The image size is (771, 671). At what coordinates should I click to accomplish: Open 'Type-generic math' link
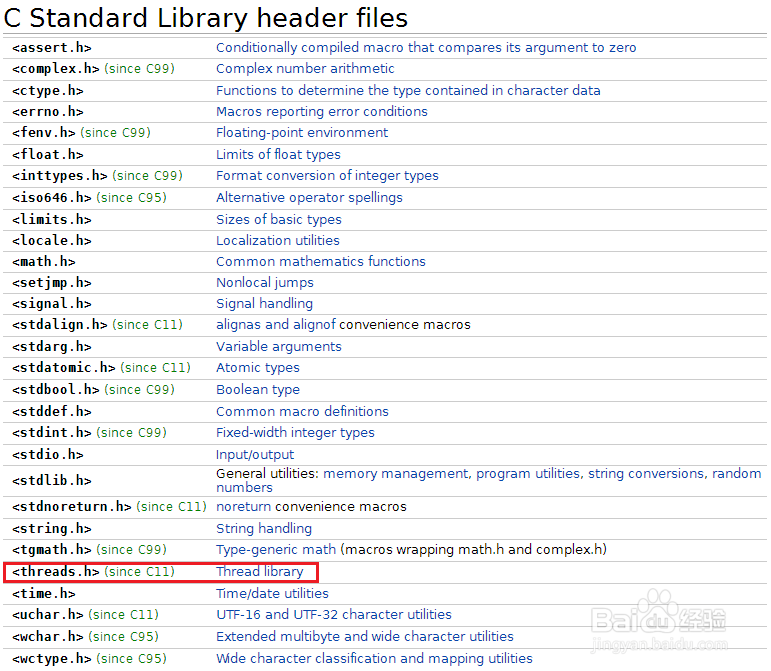pos(276,550)
